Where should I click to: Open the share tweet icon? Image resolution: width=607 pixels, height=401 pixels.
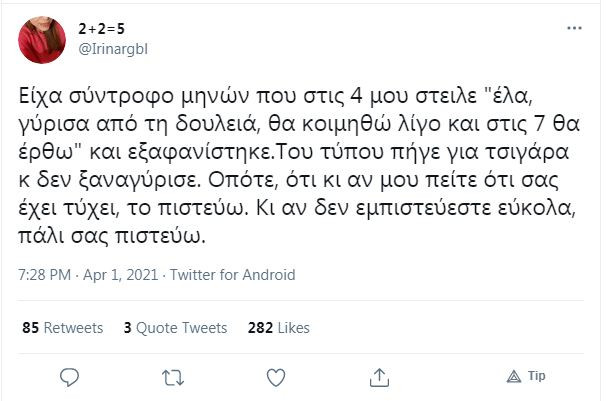(379, 377)
